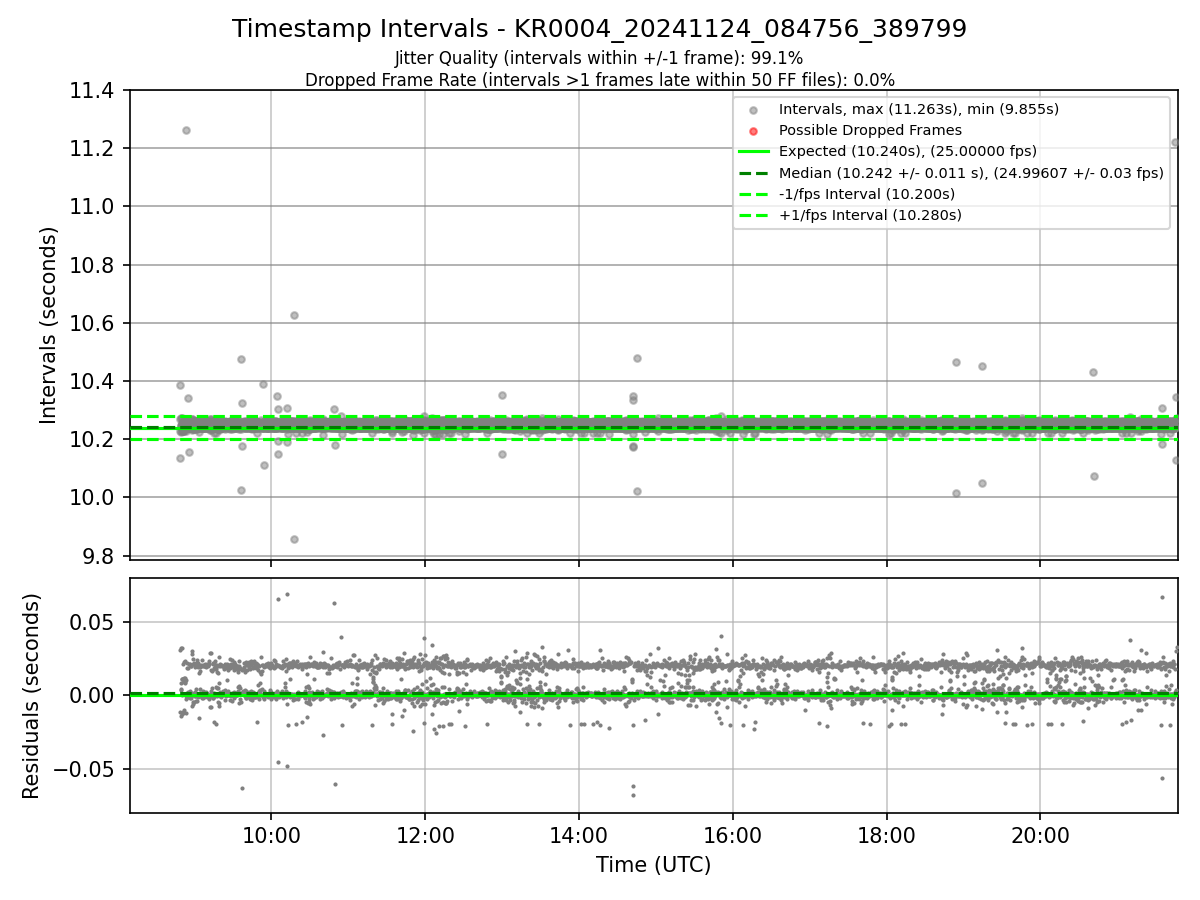
Task: Click the '10.2' y-axis tick label
Action: 94,440
